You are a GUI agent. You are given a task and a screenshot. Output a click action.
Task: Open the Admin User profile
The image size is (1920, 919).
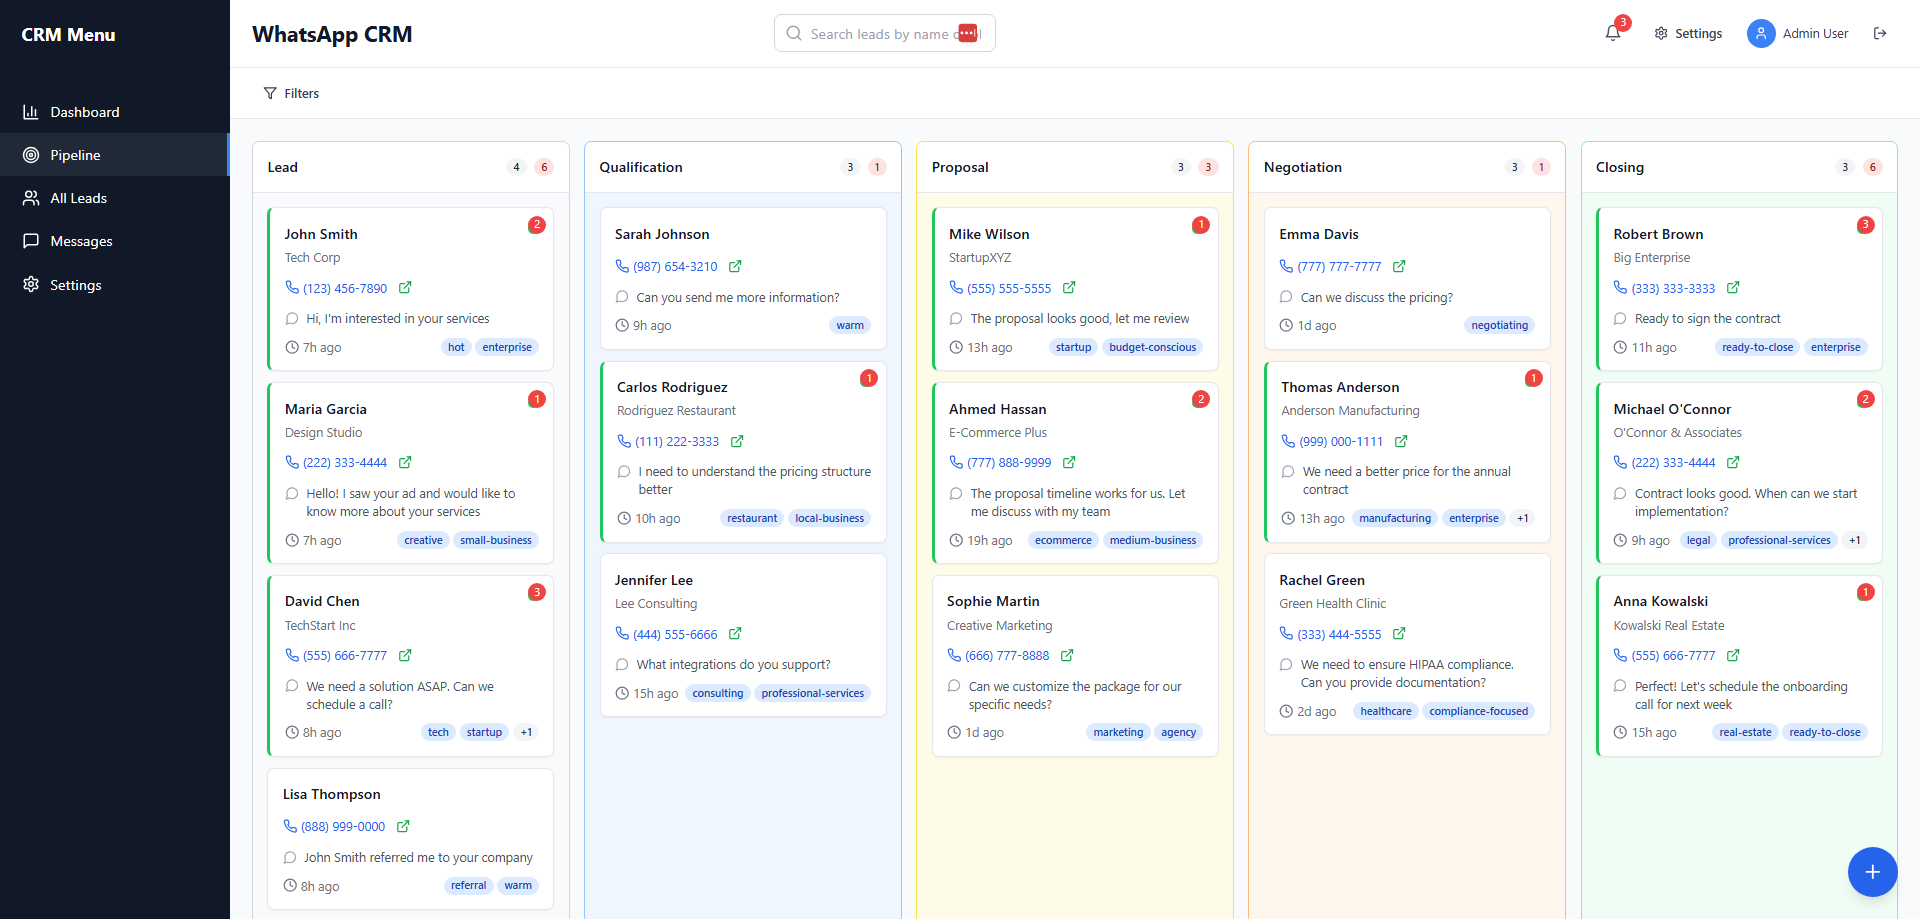tap(1798, 33)
